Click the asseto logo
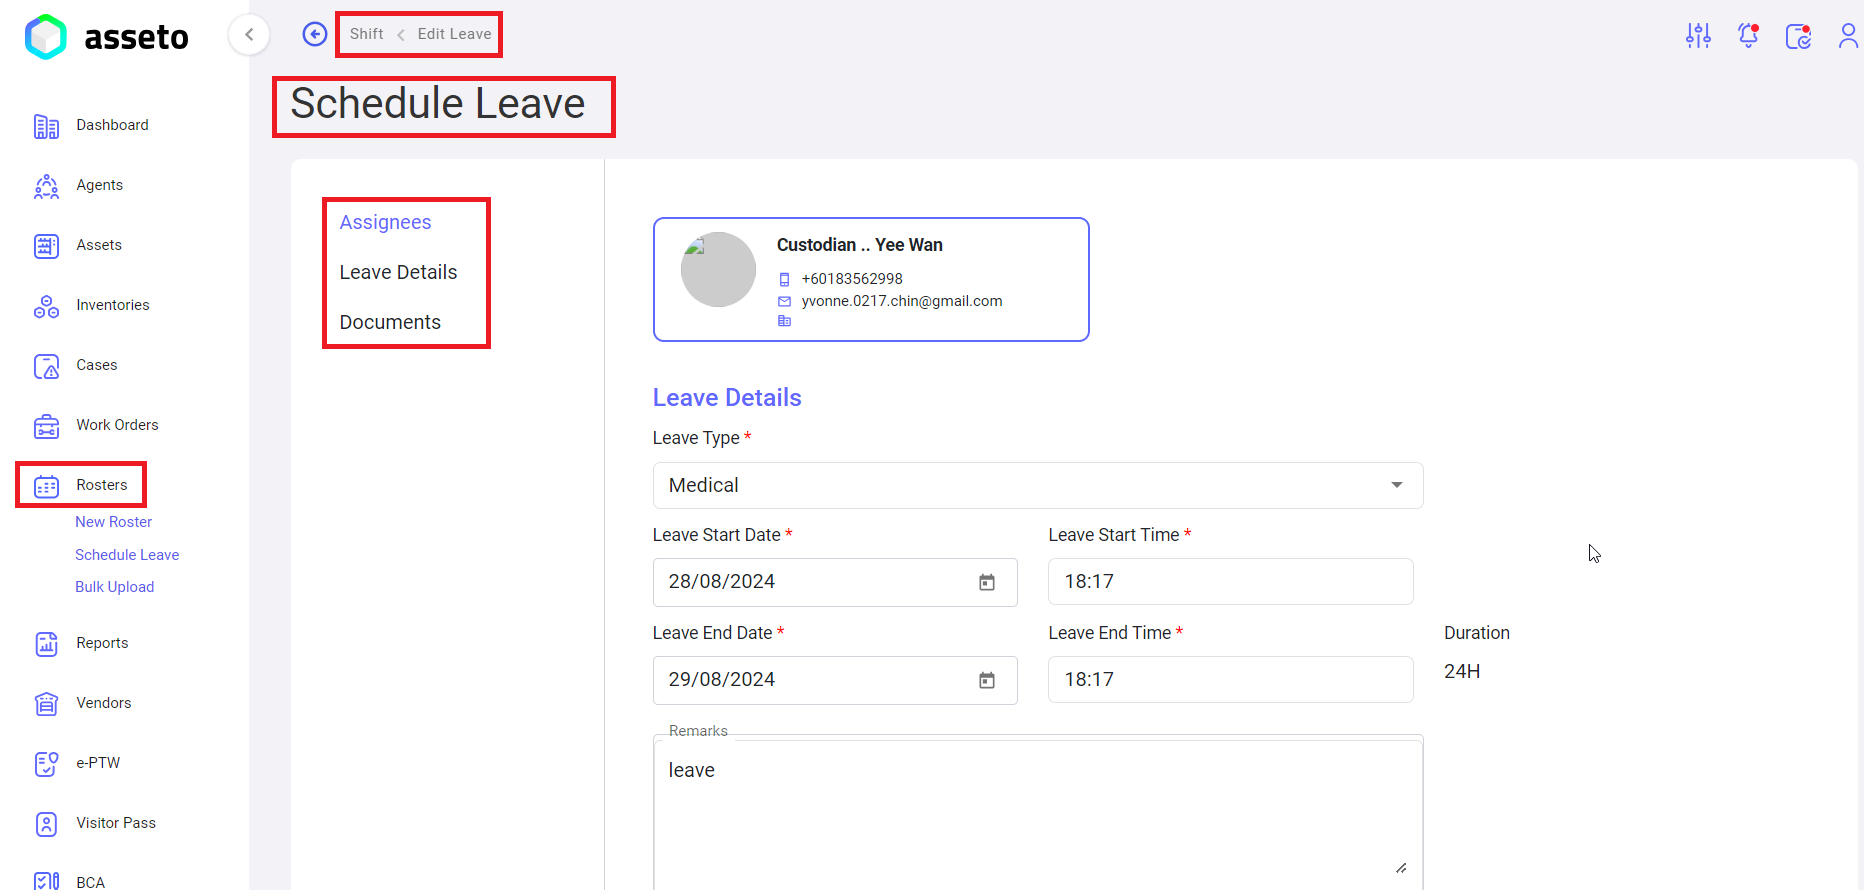Image resolution: width=1864 pixels, height=890 pixels. click(x=107, y=37)
